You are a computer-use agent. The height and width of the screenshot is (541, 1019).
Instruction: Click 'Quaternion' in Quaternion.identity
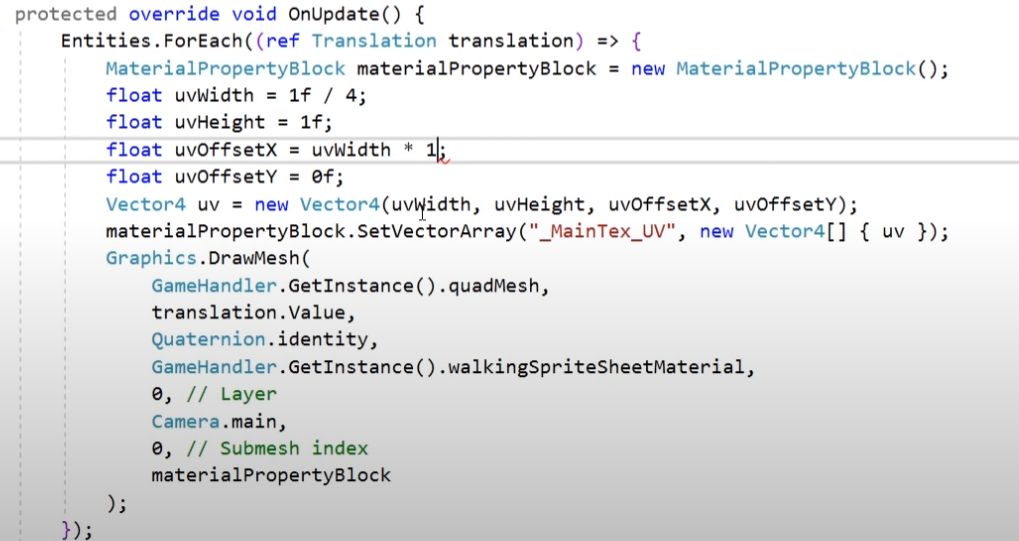[x=209, y=339]
